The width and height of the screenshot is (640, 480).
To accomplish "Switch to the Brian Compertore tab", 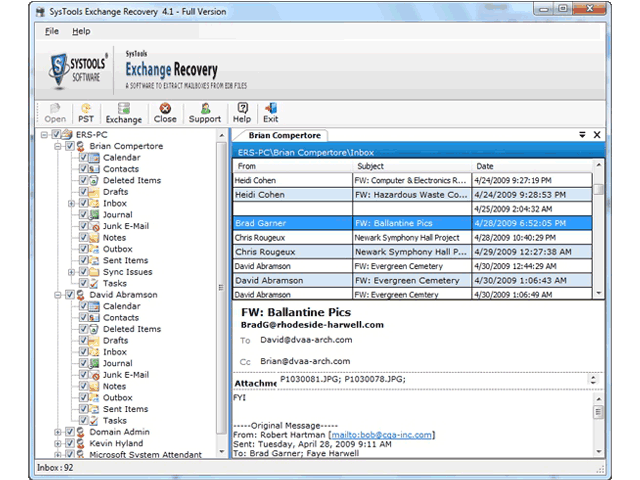I will pyautogui.click(x=284, y=135).
